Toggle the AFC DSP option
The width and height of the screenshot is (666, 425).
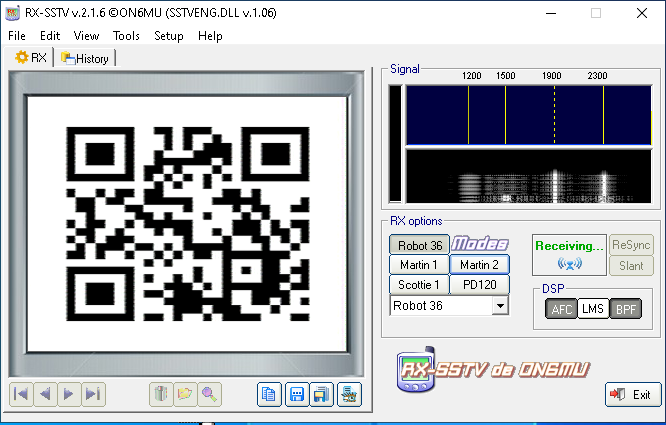[561, 309]
